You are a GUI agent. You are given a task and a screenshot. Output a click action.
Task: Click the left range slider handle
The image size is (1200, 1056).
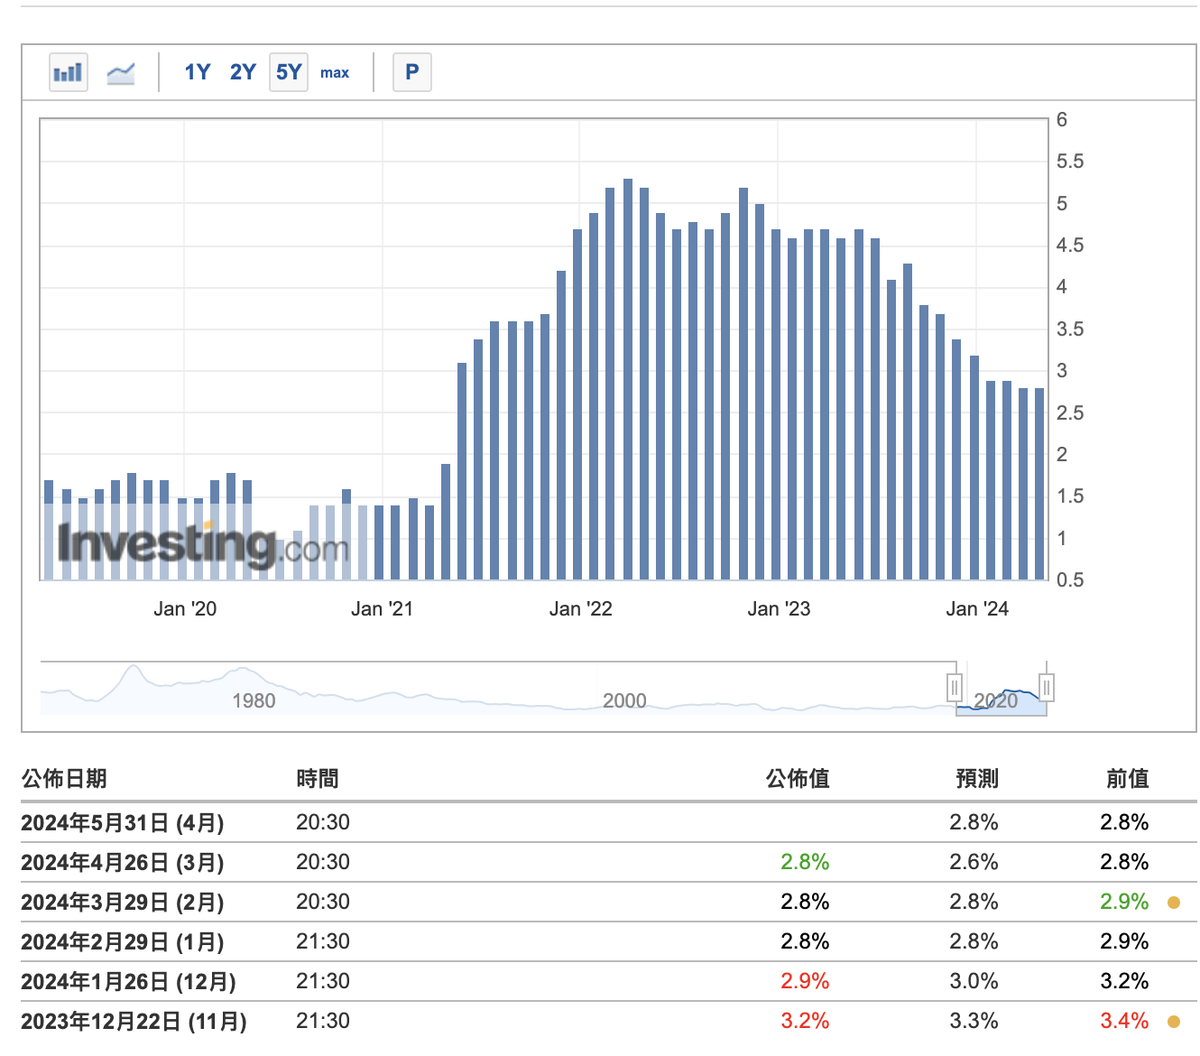point(955,688)
